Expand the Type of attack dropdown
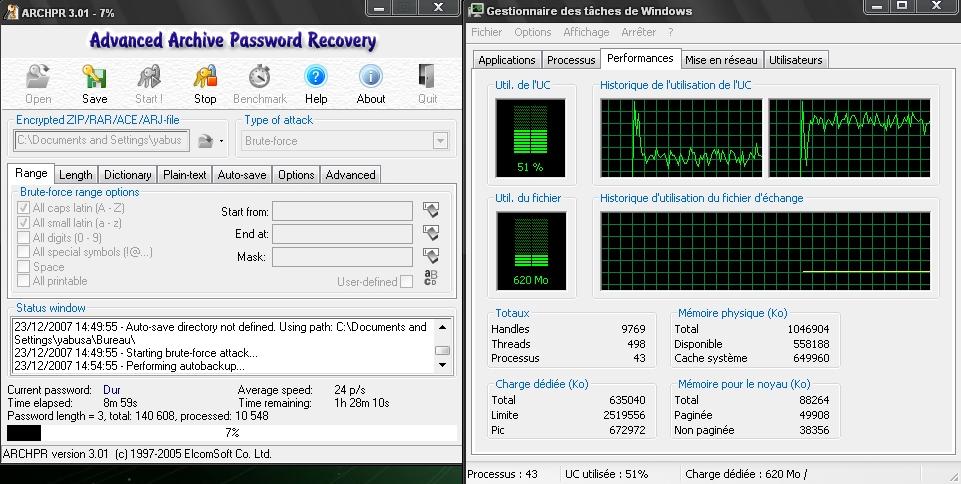This screenshot has height=484, width=961. [x=440, y=141]
